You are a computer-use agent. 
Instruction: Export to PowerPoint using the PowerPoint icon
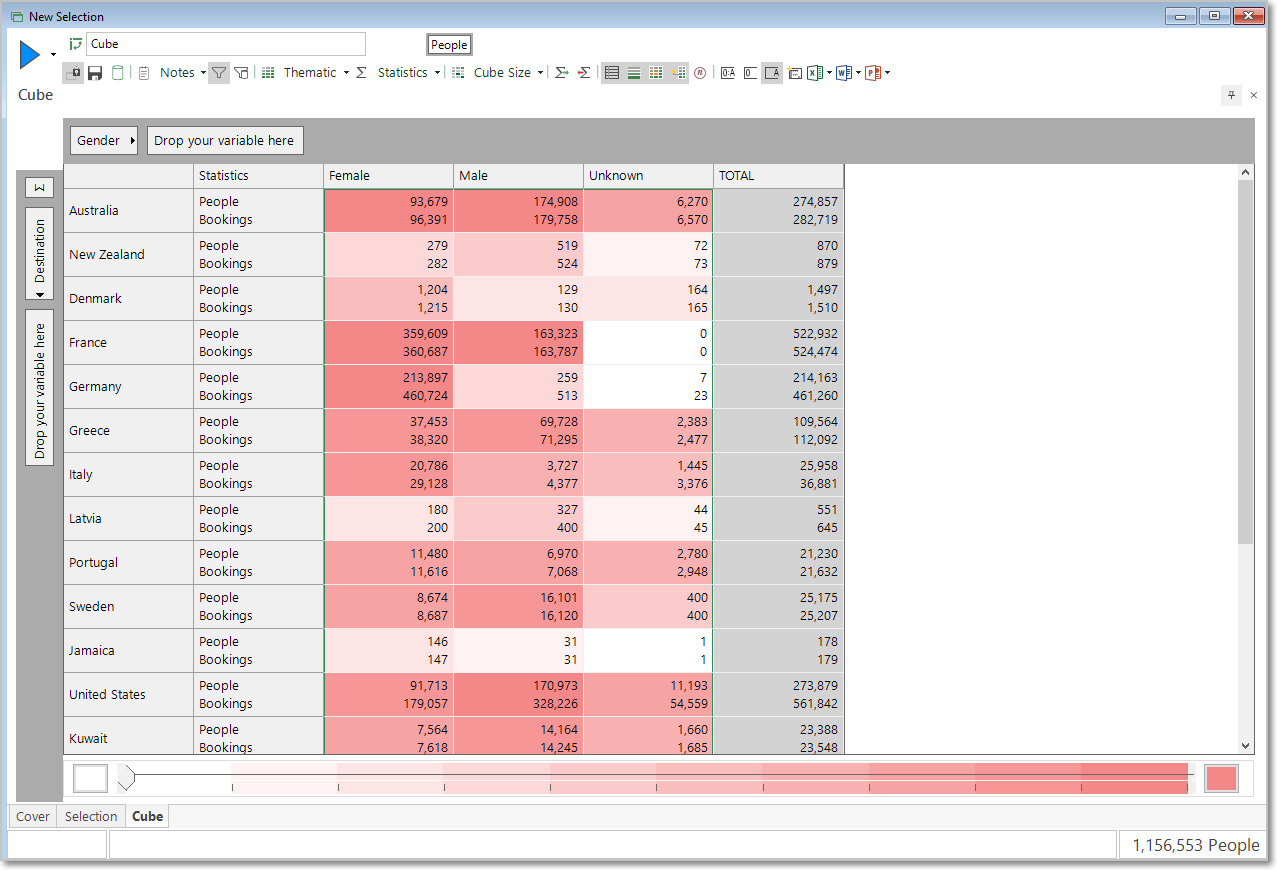tap(873, 73)
